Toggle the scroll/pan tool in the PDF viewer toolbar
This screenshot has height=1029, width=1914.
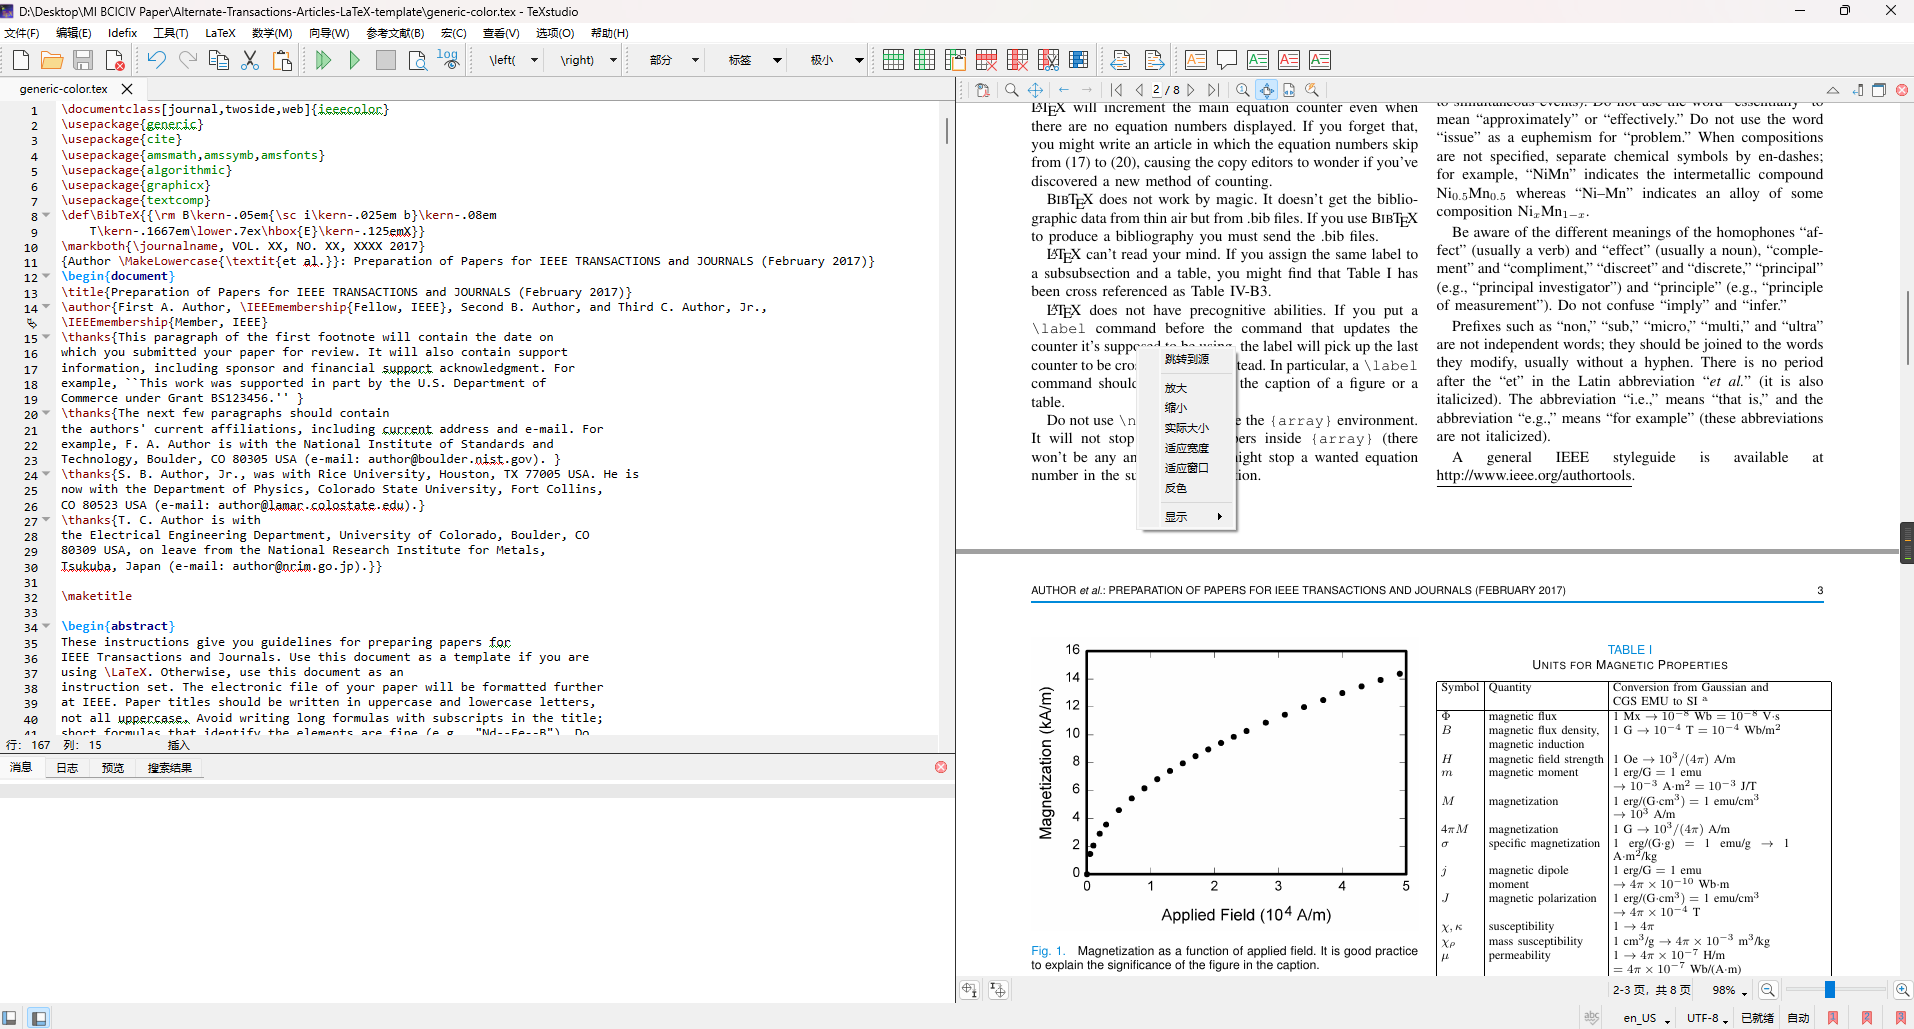tap(1035, 90)
